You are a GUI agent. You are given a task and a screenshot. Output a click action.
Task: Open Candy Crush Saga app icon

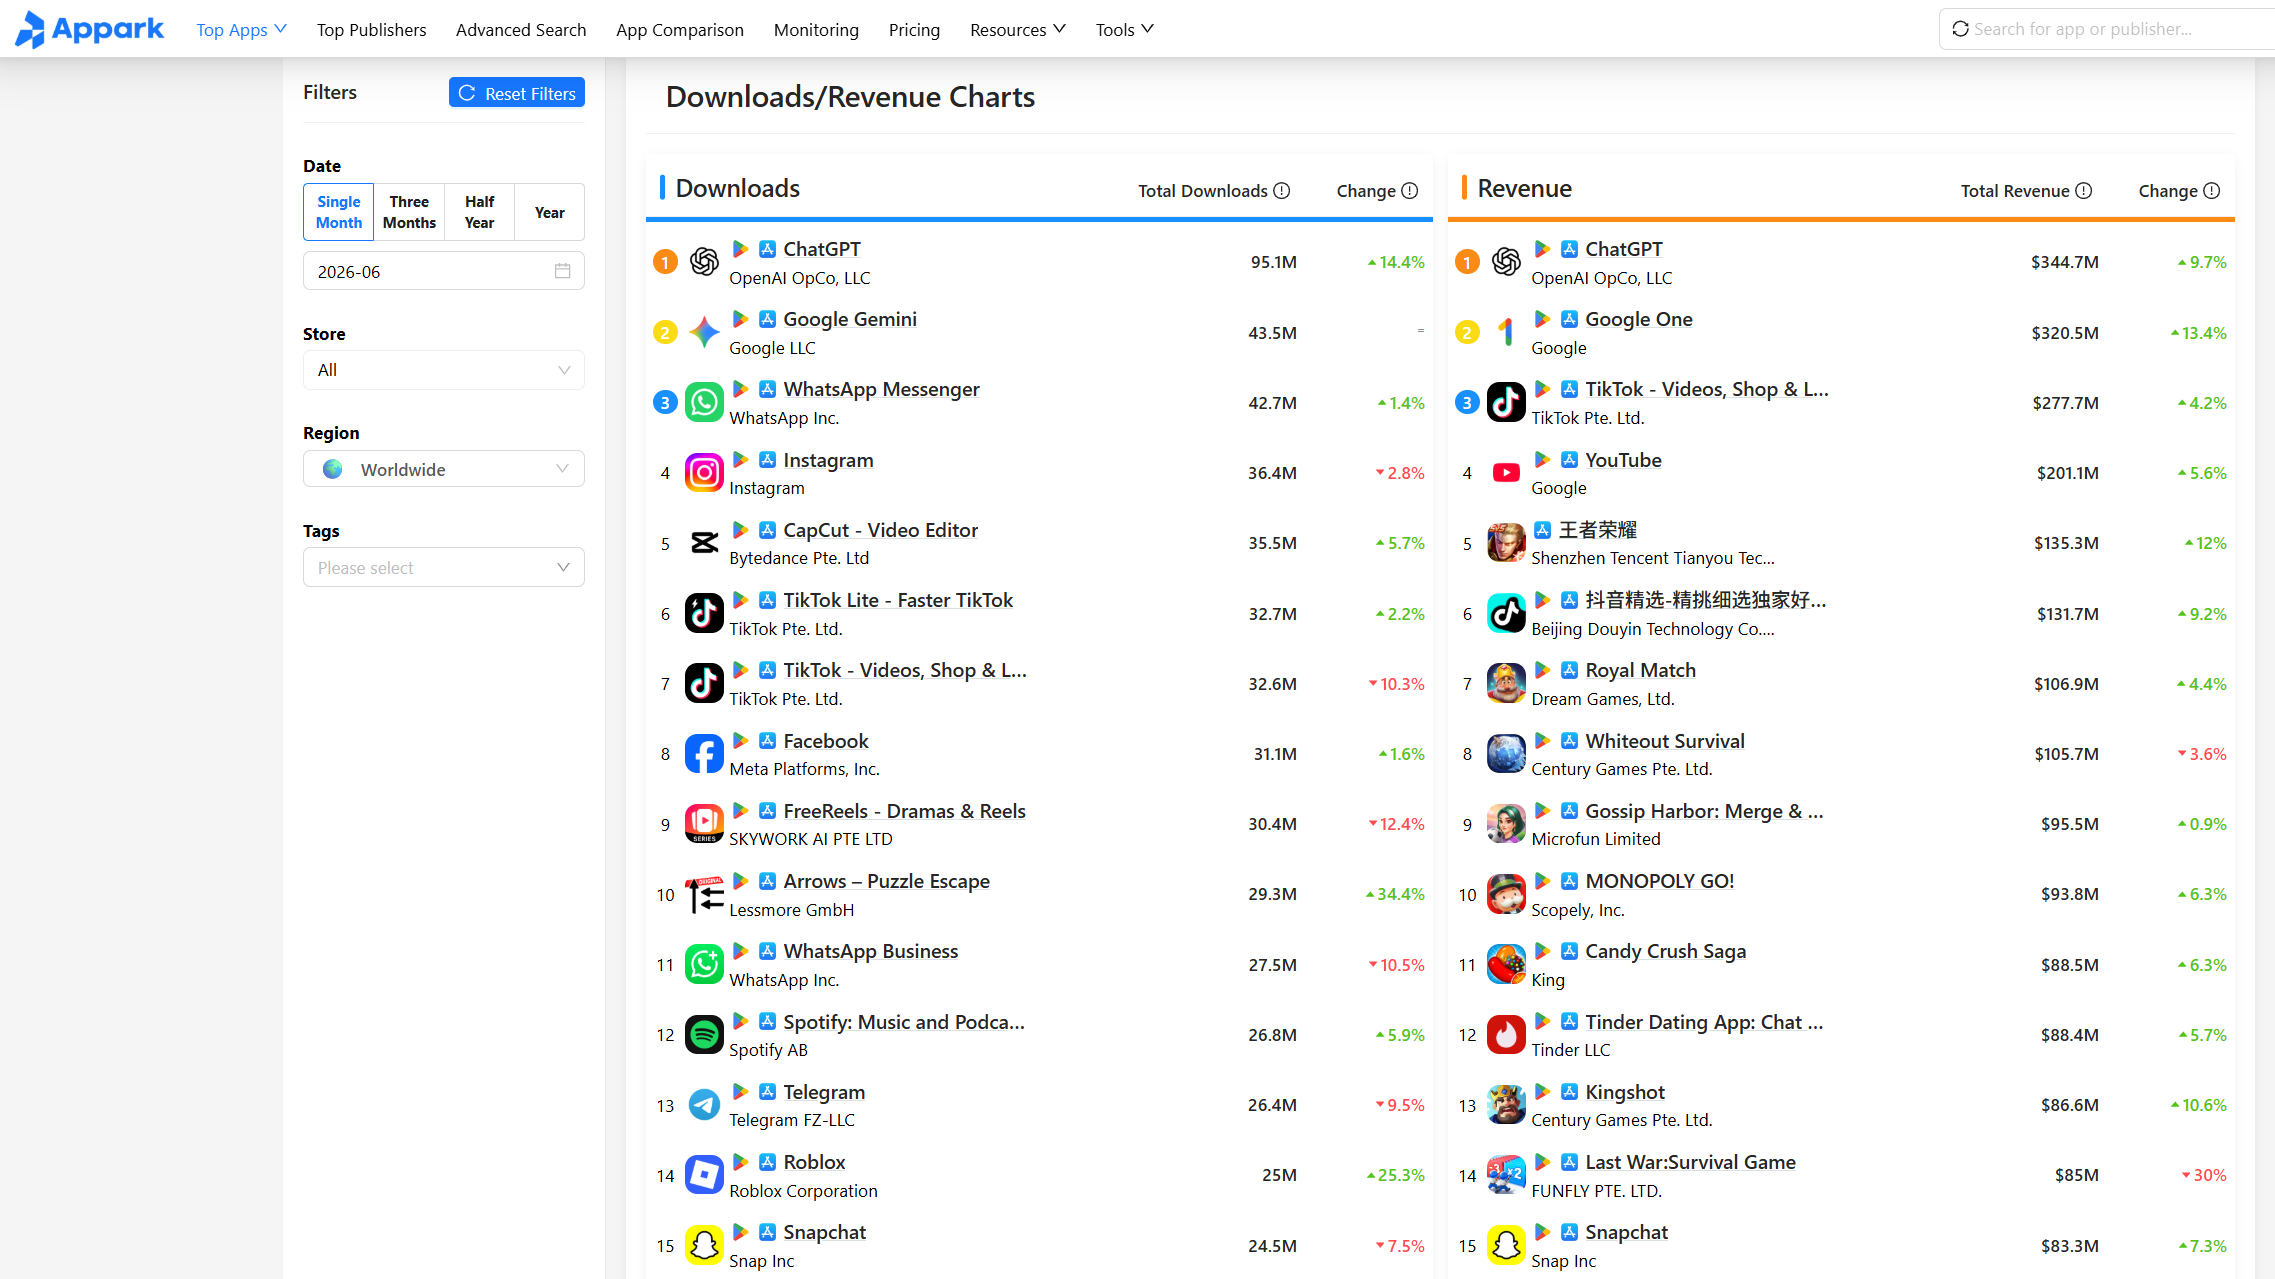(x=1506, y=965)
